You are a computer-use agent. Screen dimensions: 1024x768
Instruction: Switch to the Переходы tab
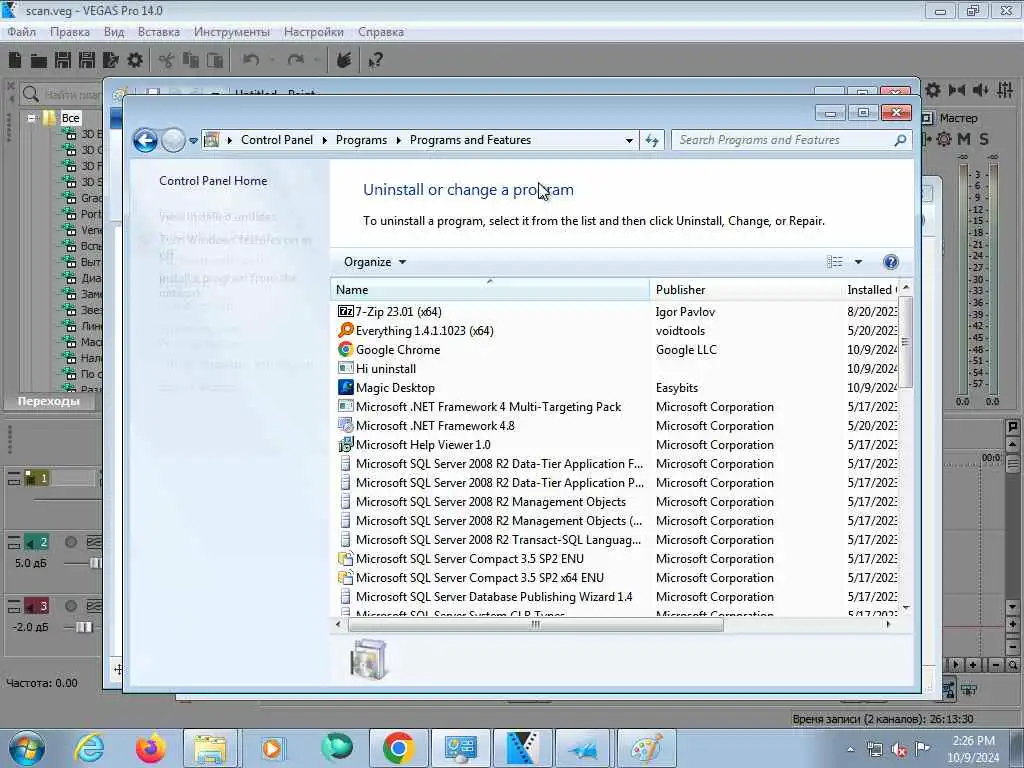(x=49, y=401)
